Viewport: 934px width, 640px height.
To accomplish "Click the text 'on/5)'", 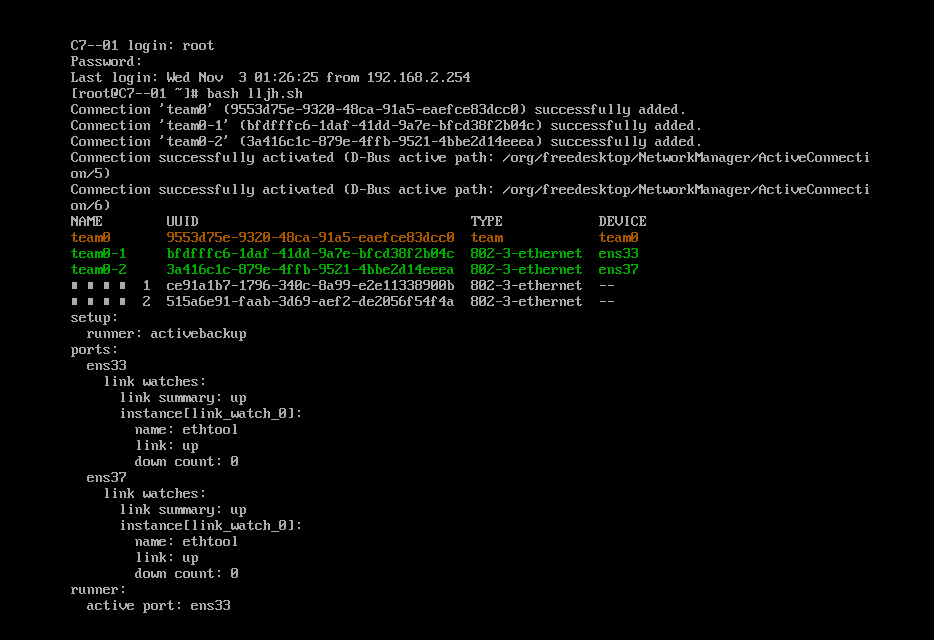I will [x=90, y=173].
